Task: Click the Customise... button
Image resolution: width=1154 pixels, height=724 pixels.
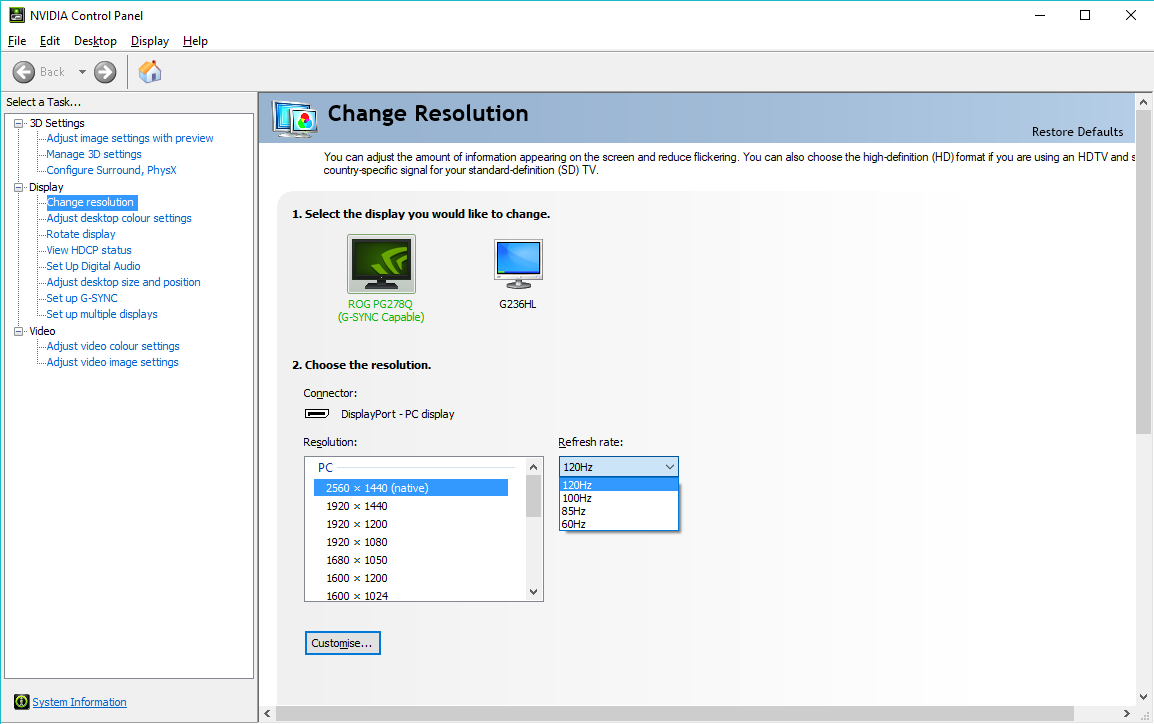Action: click(343, 643)
